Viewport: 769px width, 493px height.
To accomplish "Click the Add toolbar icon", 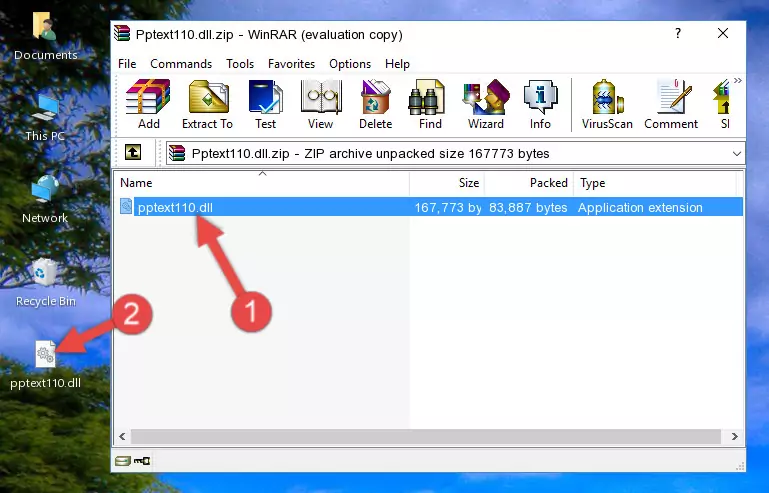I will click(x=148, y=104).
